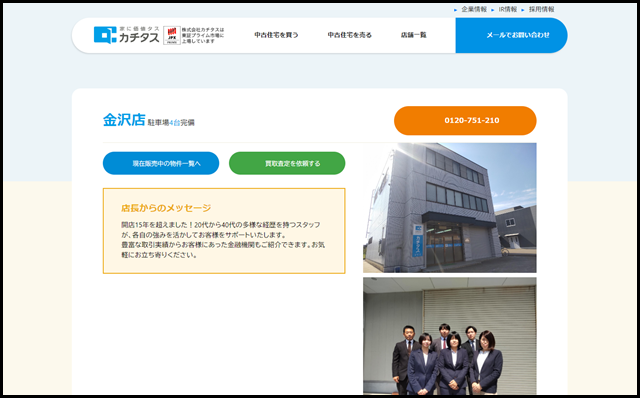
Task: Open the 採用情報 link at top
Action: click(x=541, y=9)
